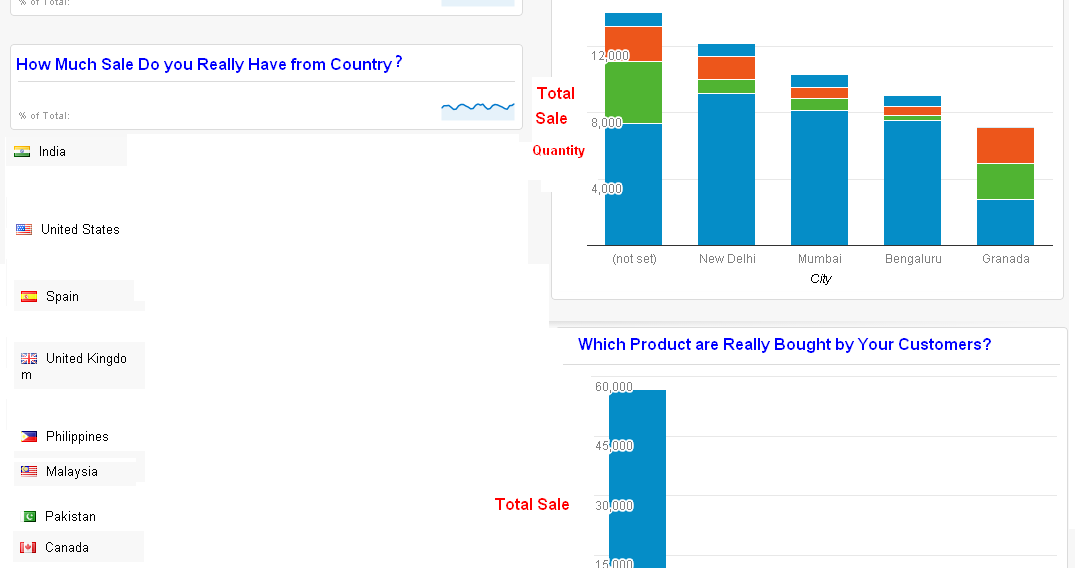
Task: Click the 30,000 y-axis value
Action: coord(614,505)
